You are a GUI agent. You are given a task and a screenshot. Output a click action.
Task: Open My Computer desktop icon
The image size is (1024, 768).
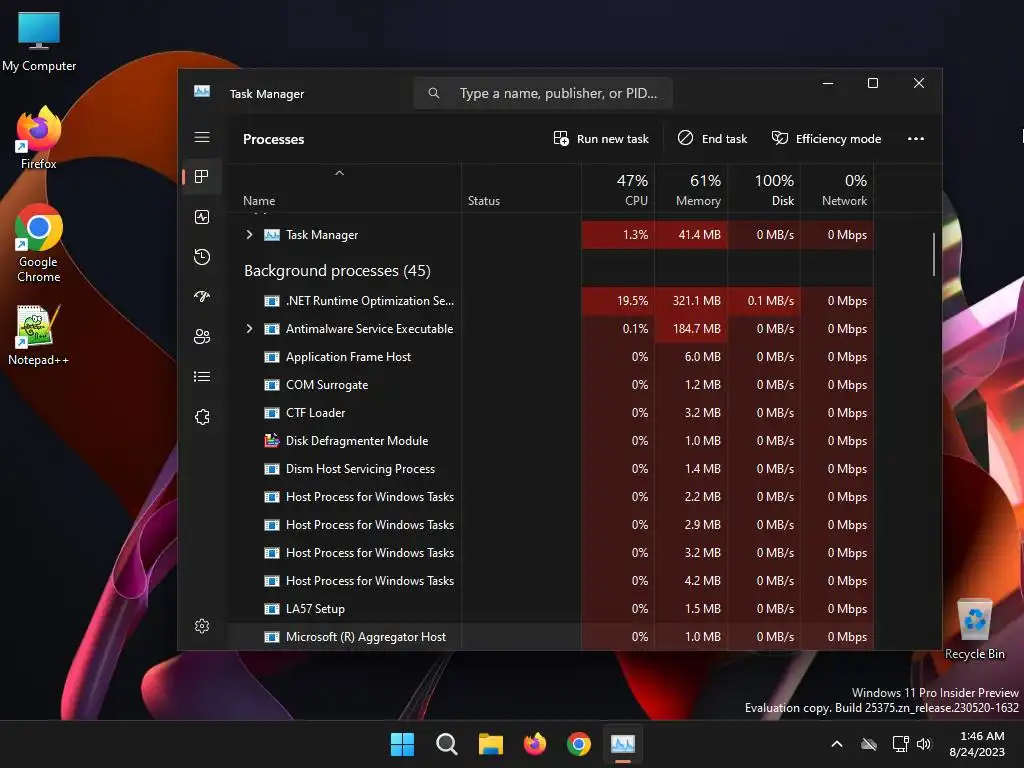[x=39, y=42]
